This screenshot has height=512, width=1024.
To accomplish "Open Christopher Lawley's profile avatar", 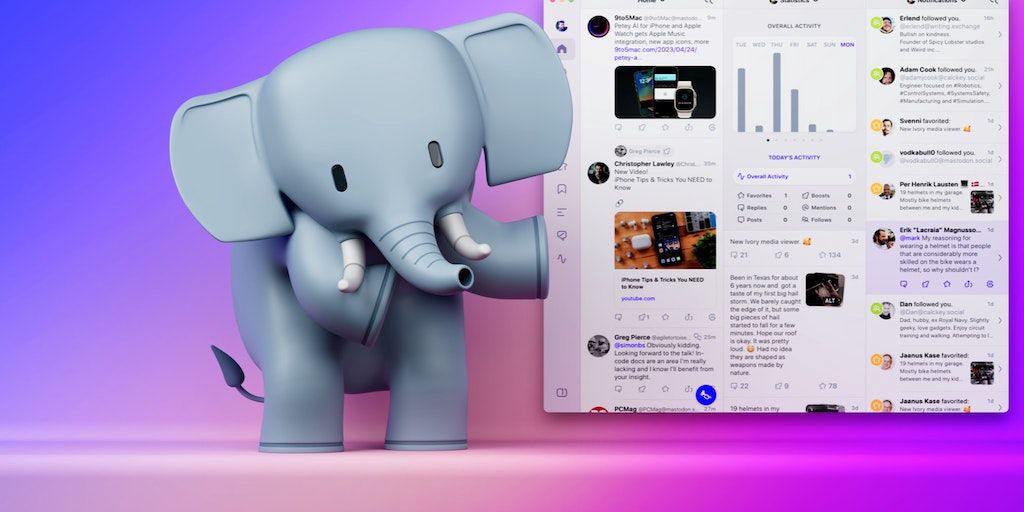I will tap(598, 173).
